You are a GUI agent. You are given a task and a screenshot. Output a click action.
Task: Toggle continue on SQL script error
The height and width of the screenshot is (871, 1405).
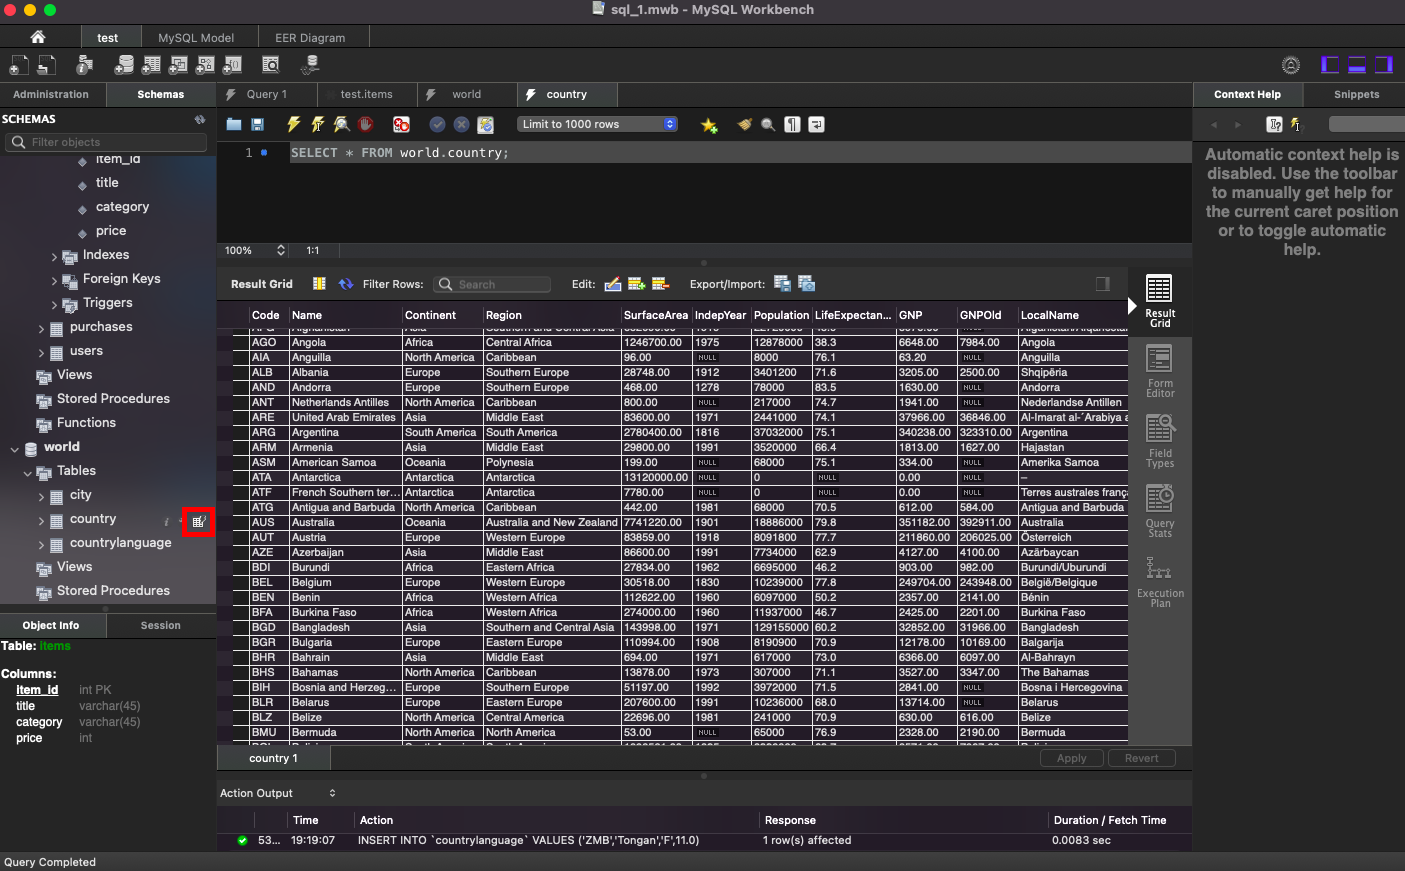point(401,125)
